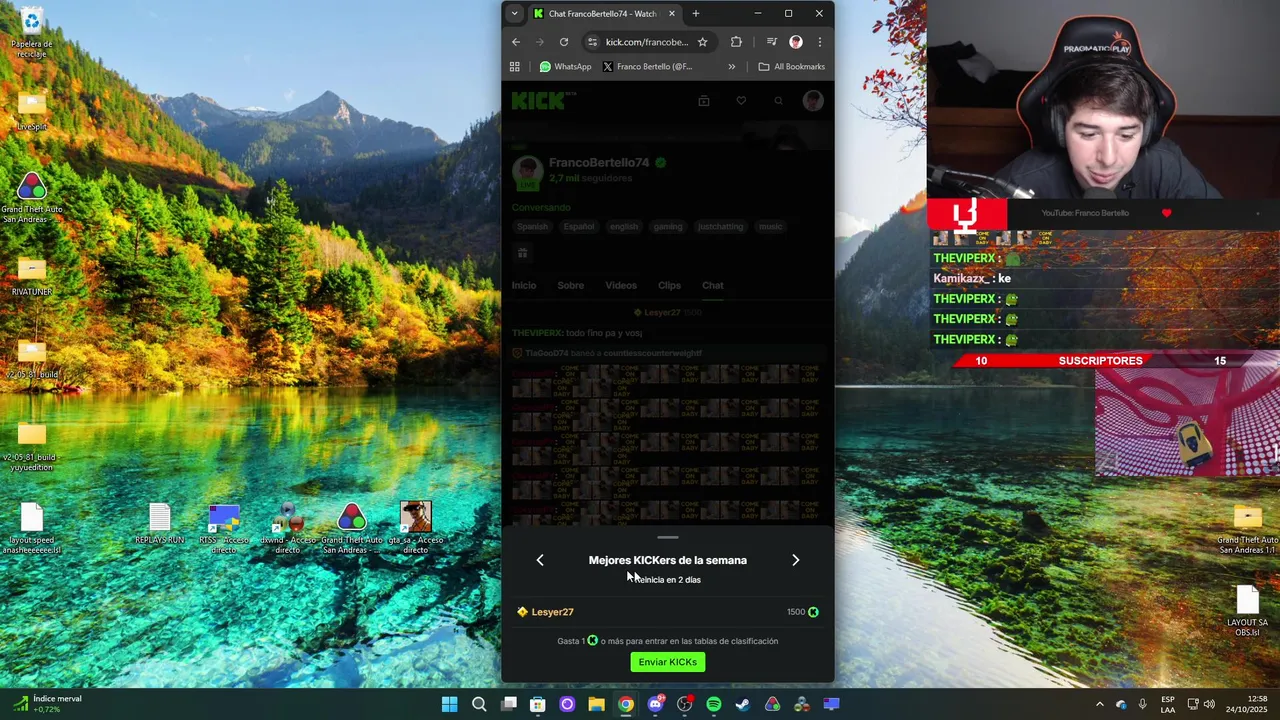Viewport: 1280px width, 720px height.
Task: Click the Enviar KICKs button
Action: (668, 662)
